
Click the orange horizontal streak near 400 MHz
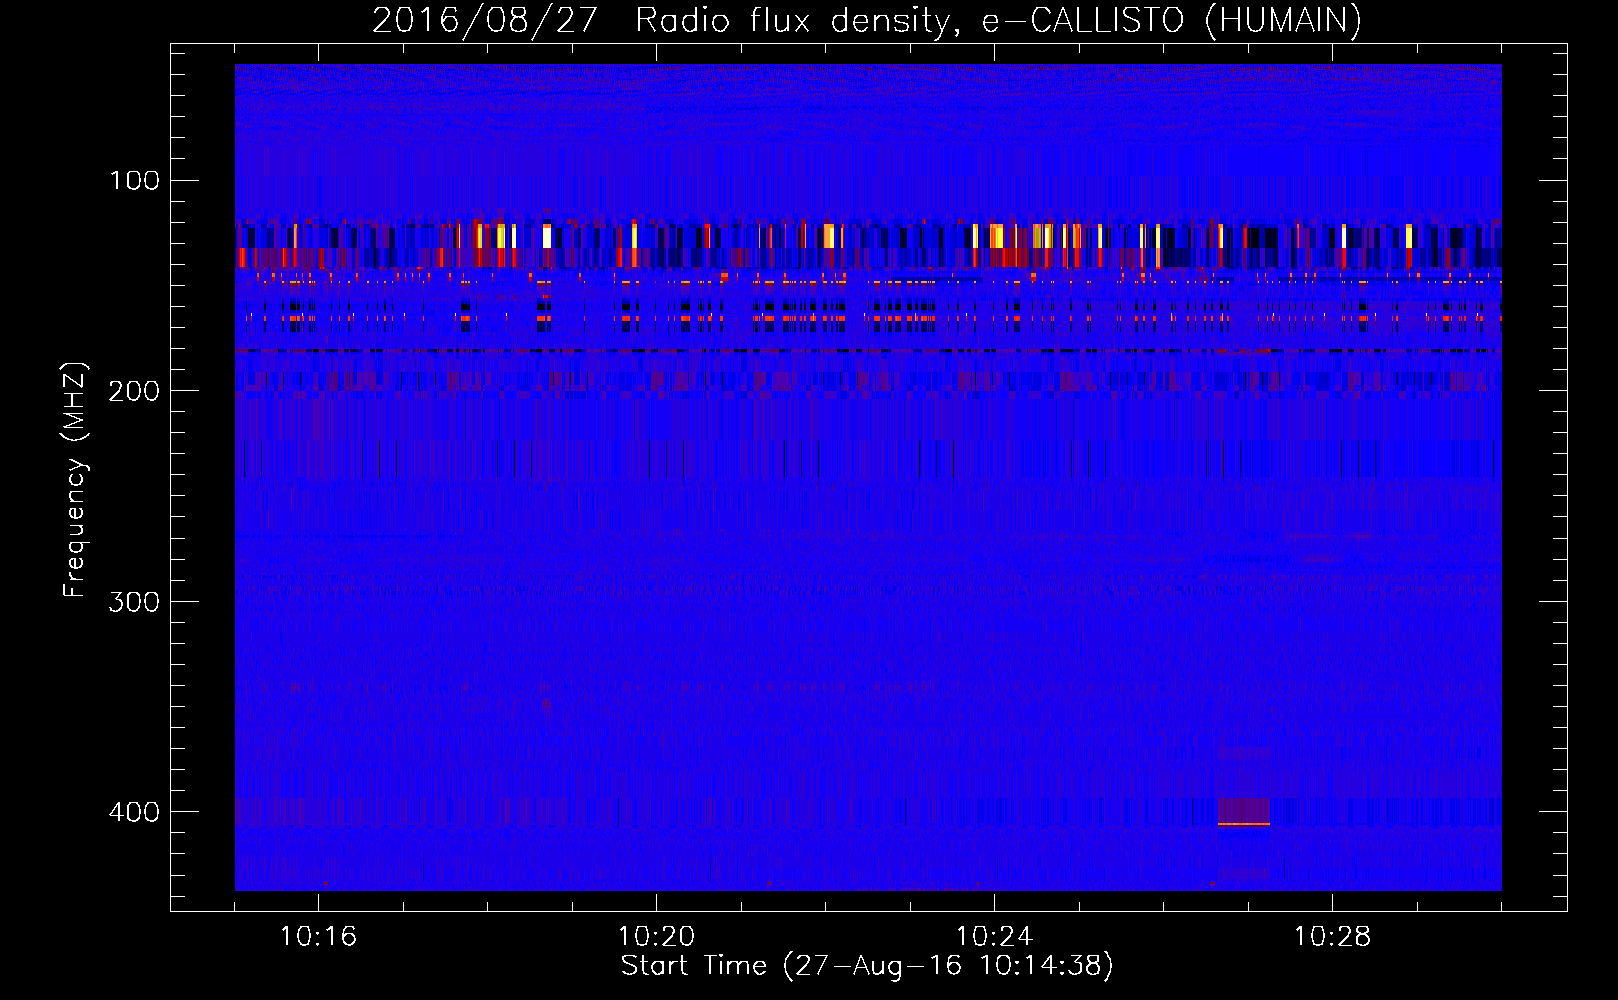coord(1243,824)
